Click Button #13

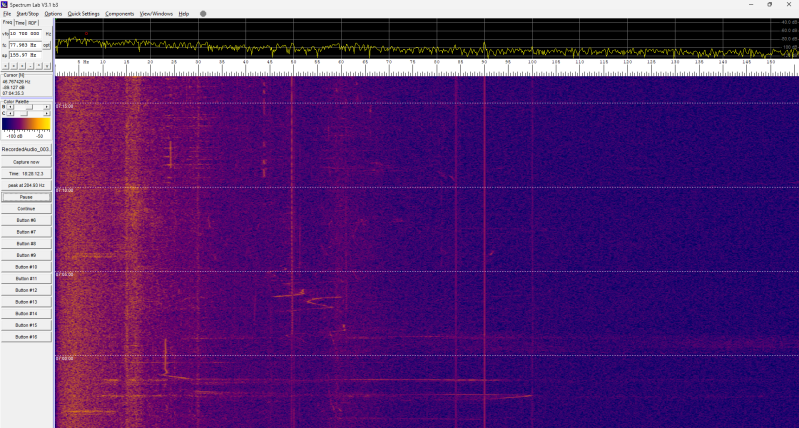click(x=26, y=302)
